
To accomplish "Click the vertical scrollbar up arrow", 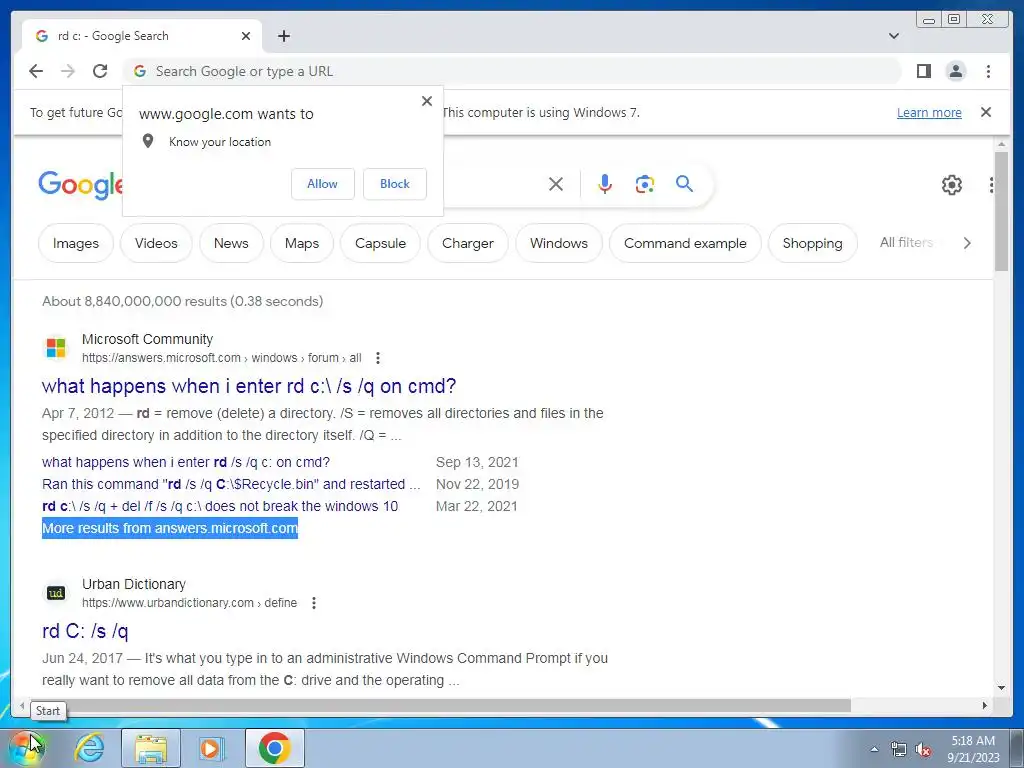I will 1002,144.
